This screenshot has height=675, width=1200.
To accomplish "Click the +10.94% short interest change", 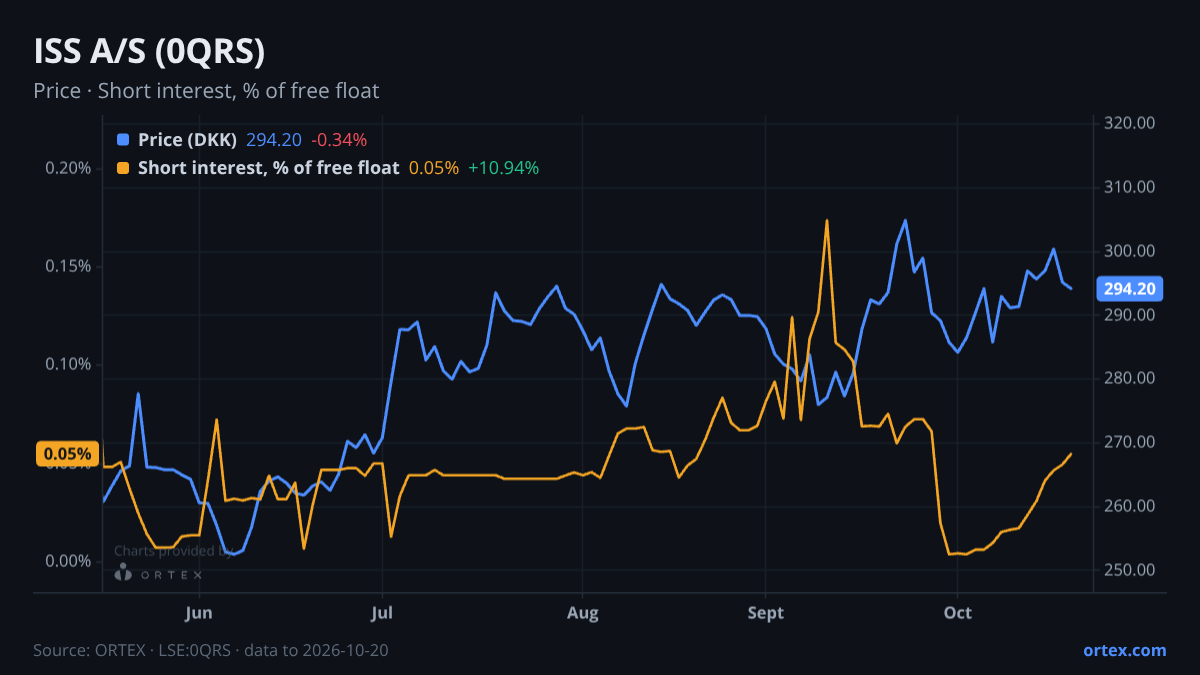I will coord(503,168).
